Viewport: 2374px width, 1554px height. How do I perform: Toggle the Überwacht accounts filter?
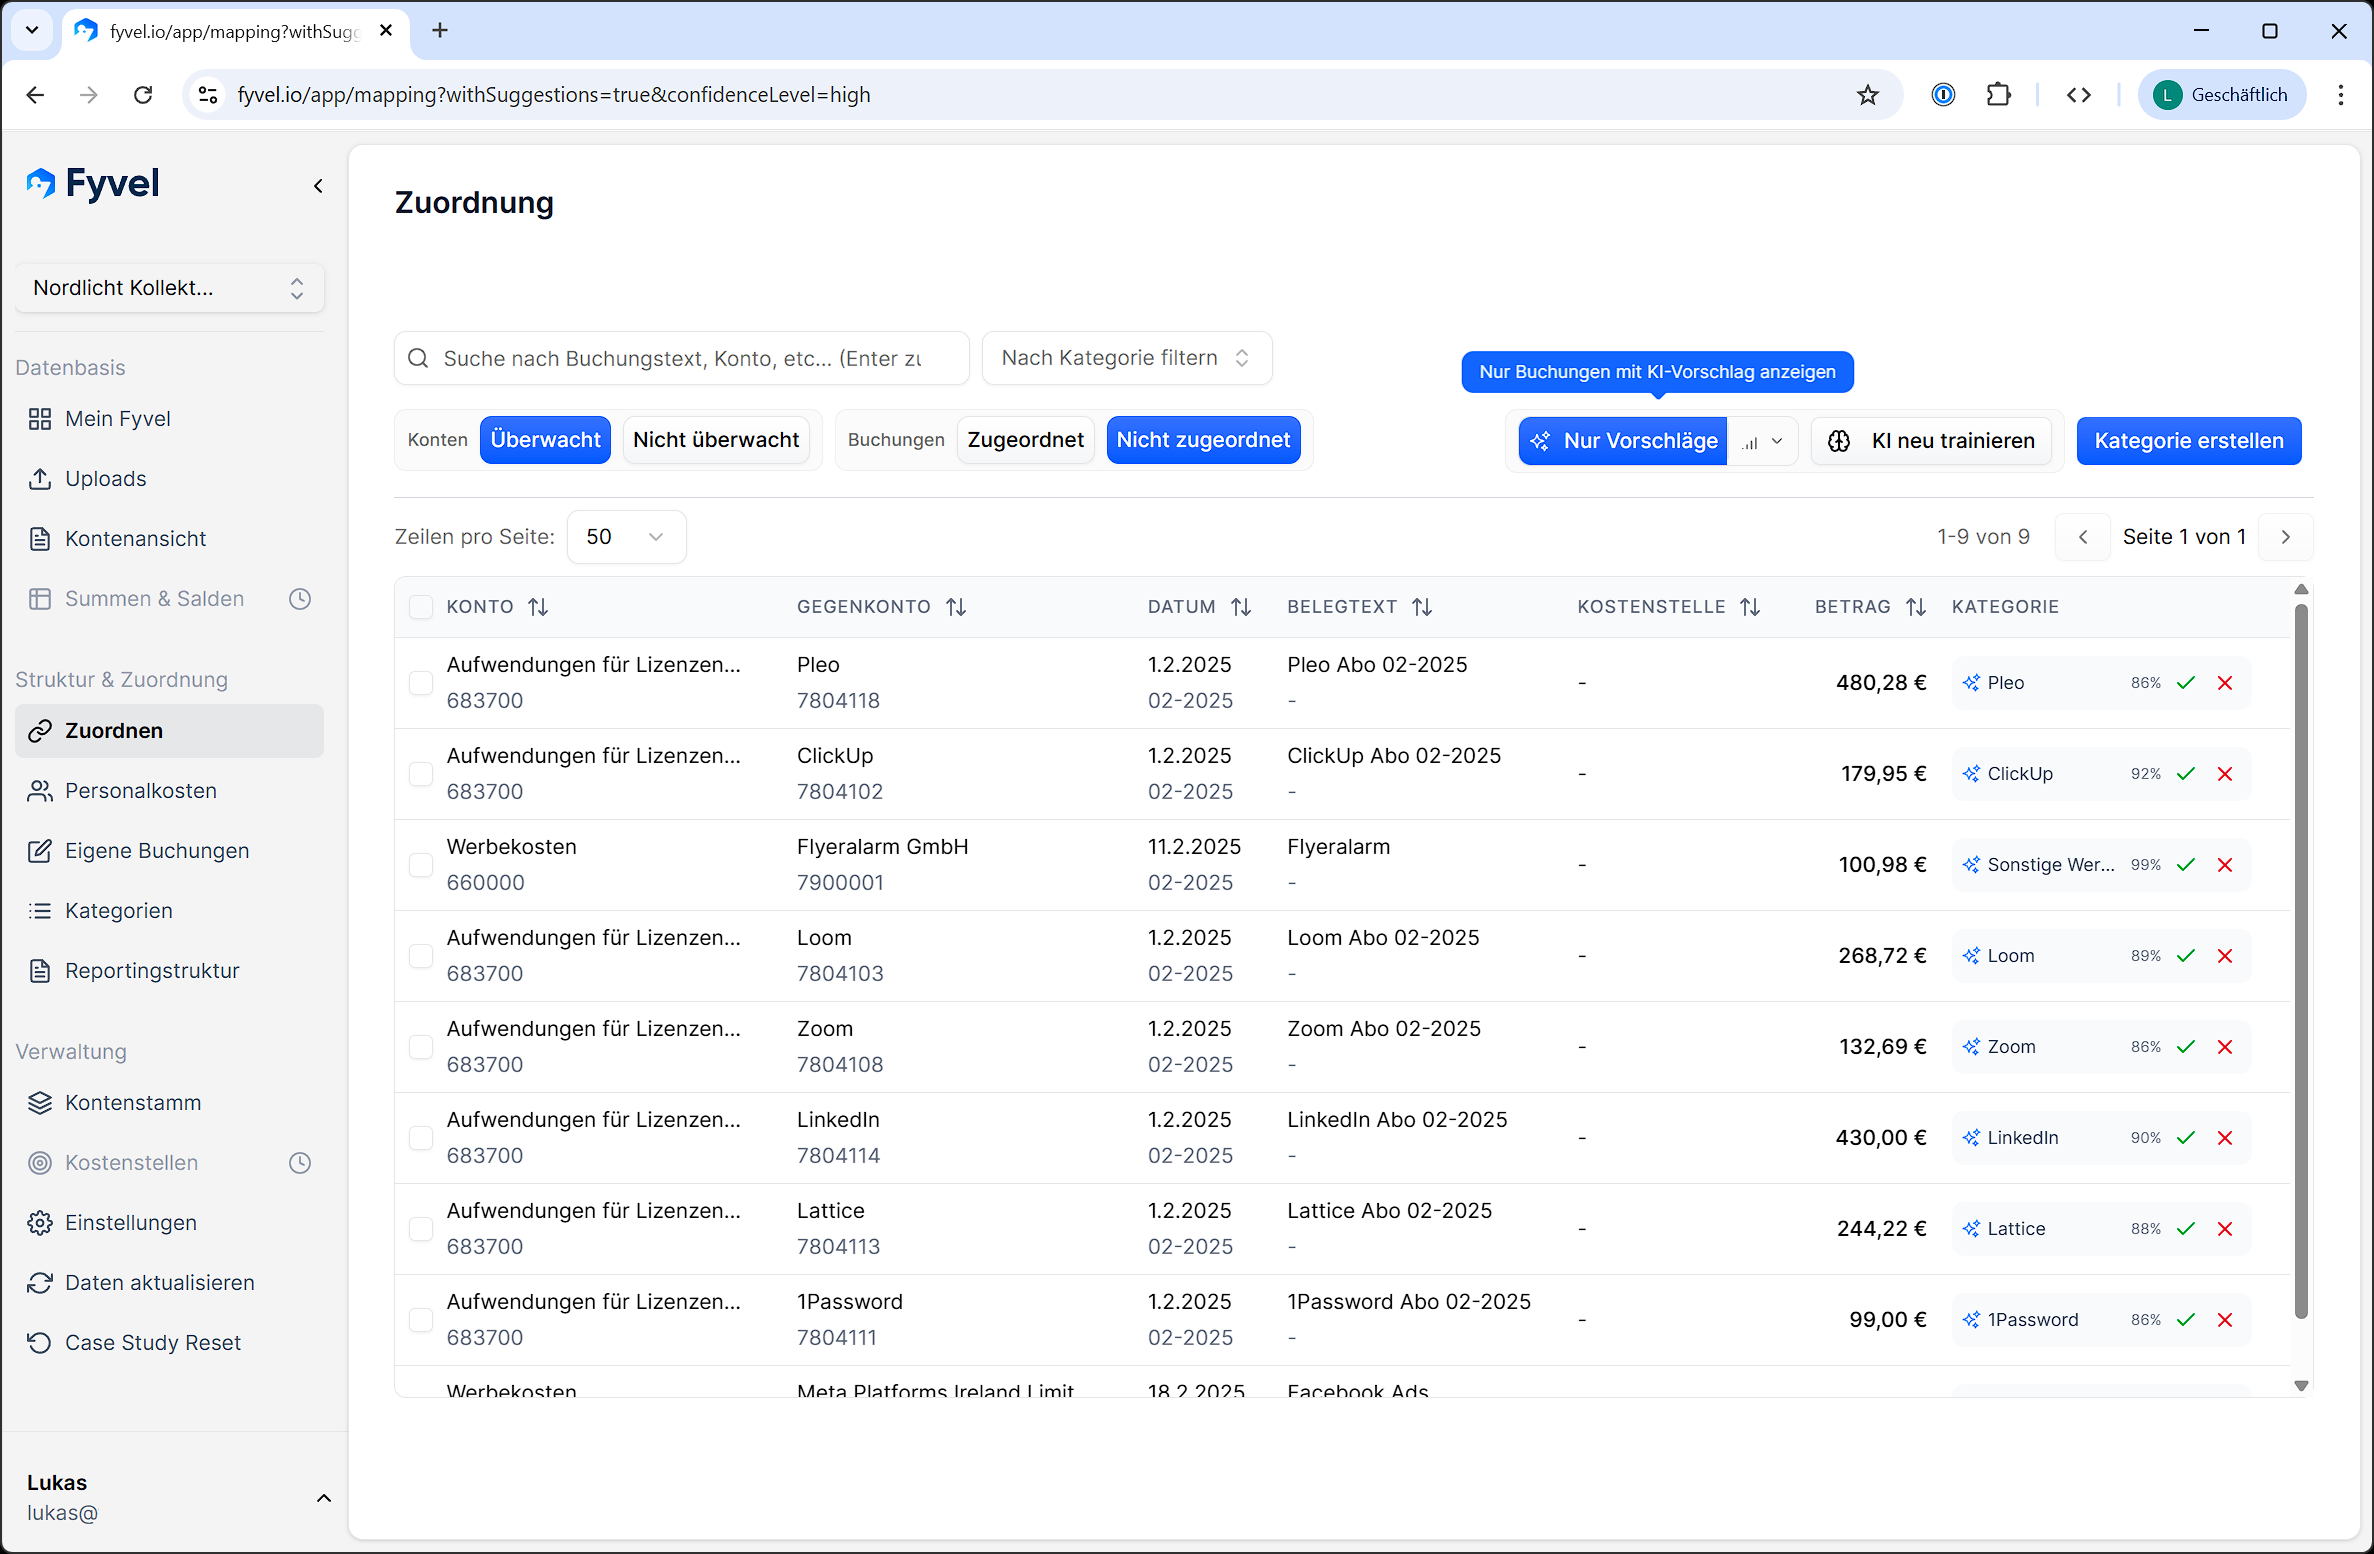(x=545, y=440)
